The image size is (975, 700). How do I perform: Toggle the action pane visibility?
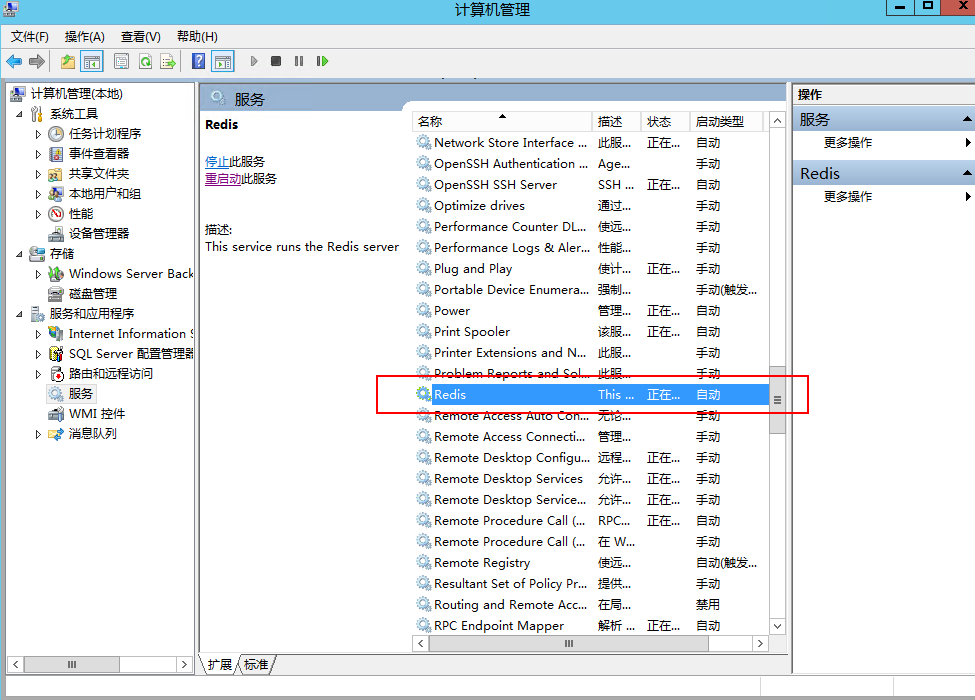click(222, 61)
